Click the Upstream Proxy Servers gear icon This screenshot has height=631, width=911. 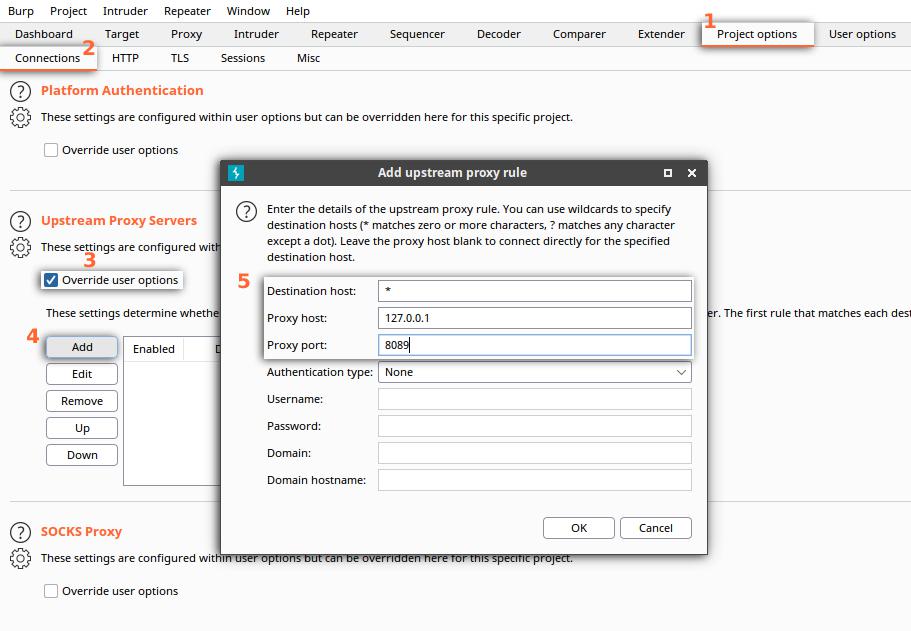click(20, 248)
